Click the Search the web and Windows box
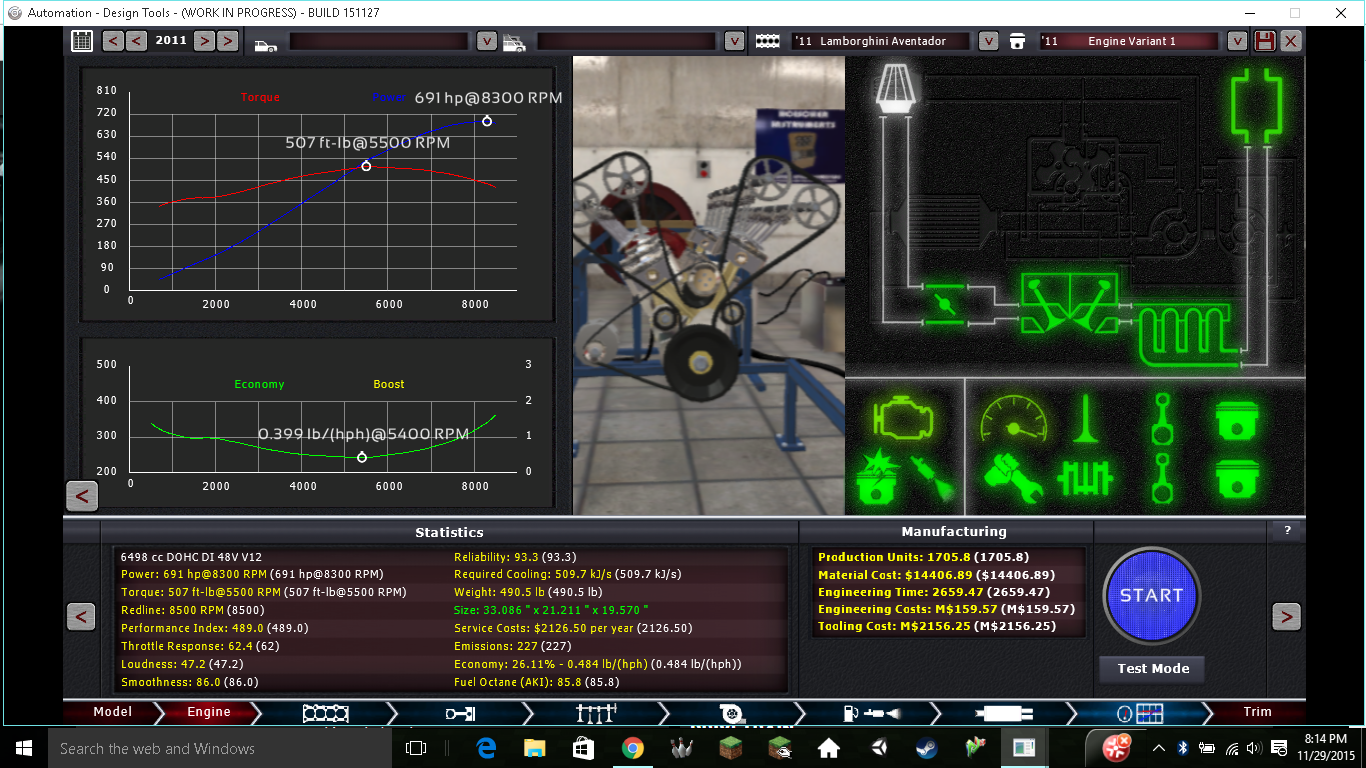 (x=220, y=748)
